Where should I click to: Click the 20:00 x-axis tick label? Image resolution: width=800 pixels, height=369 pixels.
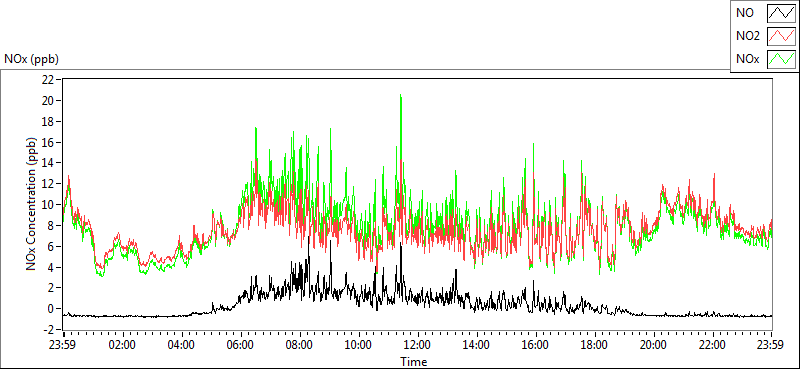653,345
